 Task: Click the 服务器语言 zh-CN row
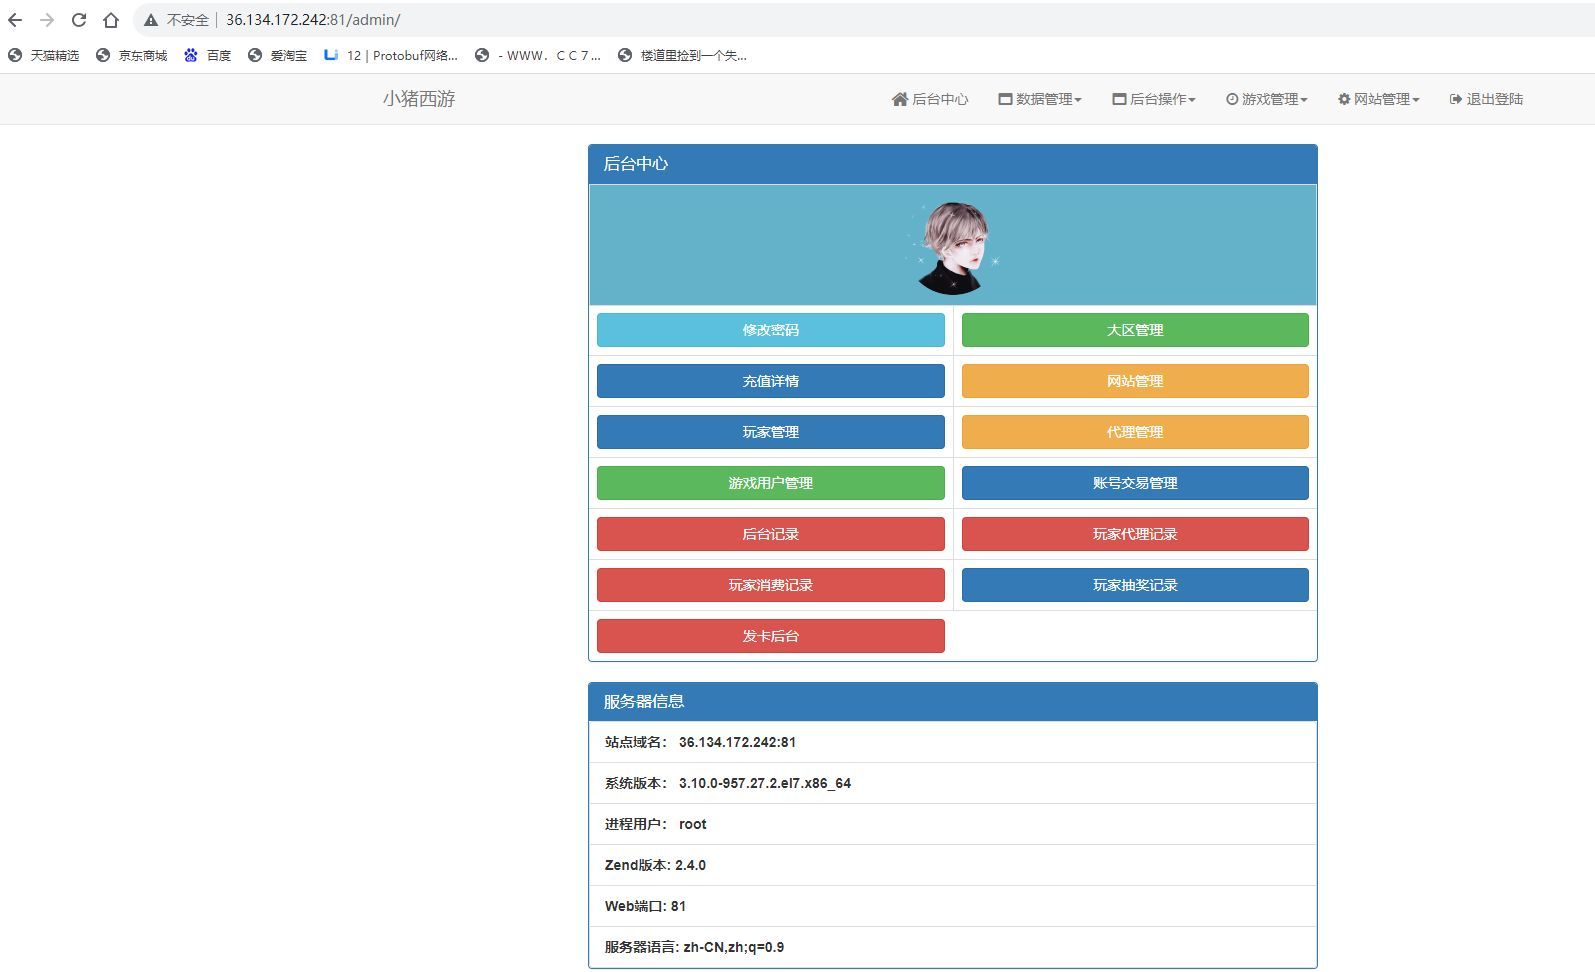953,947
